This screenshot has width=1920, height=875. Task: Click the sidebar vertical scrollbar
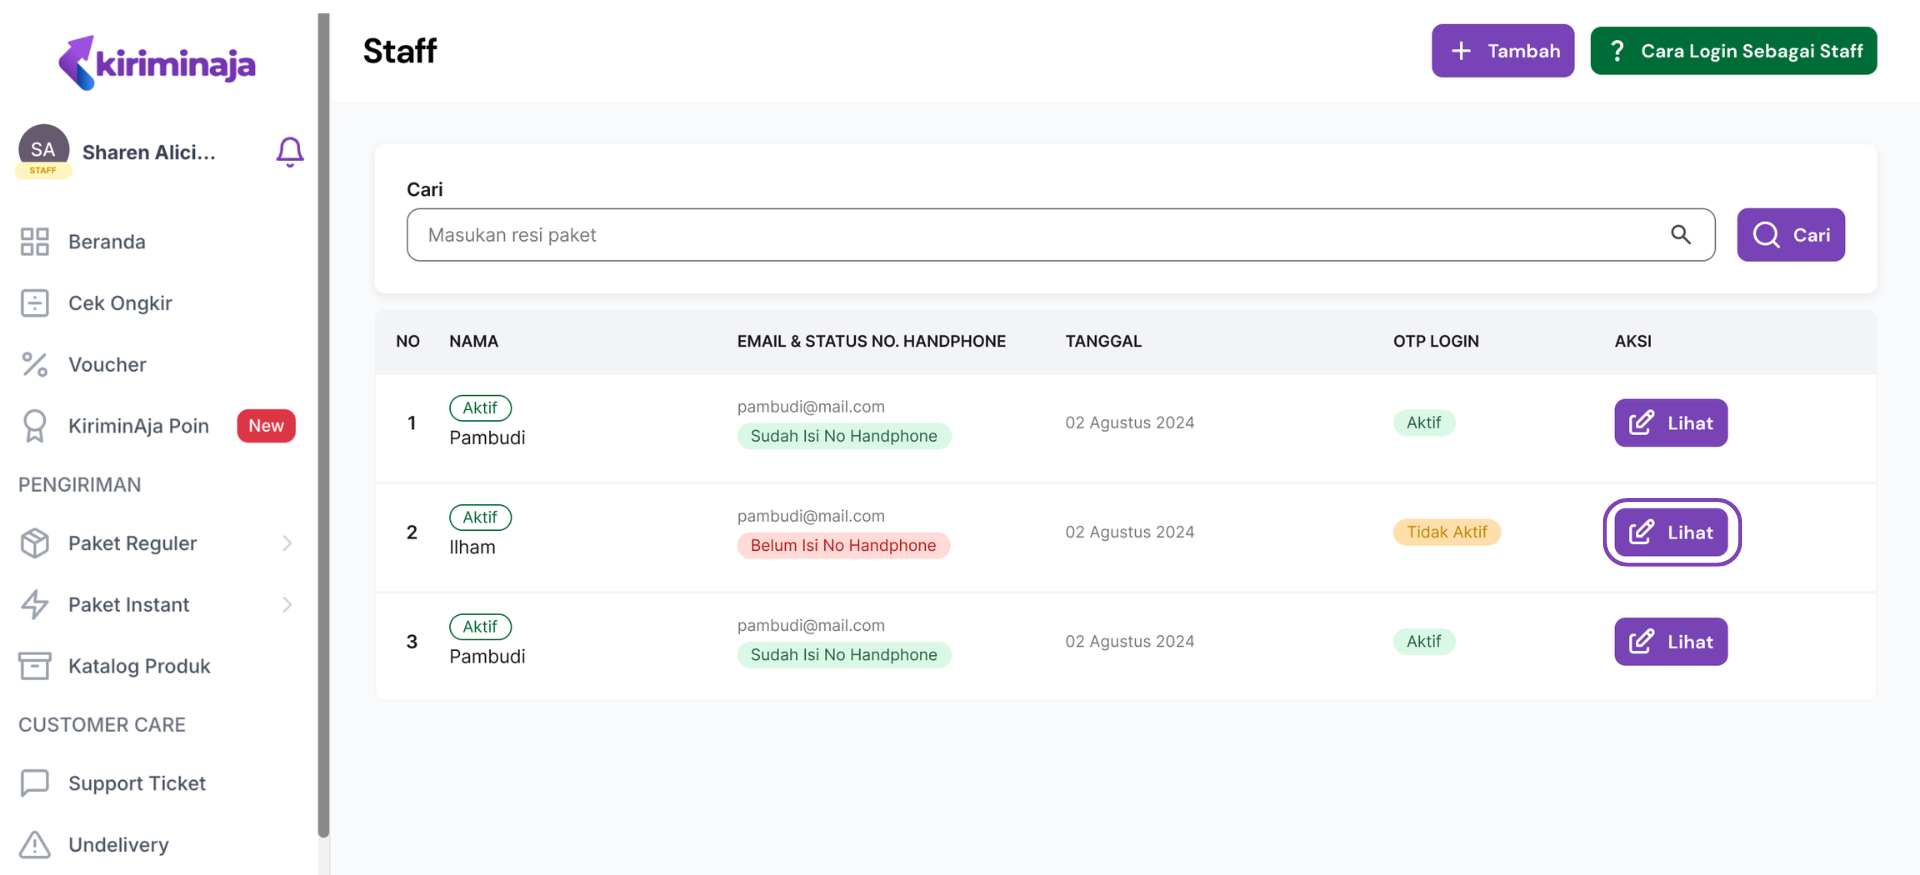pos(323,425)
